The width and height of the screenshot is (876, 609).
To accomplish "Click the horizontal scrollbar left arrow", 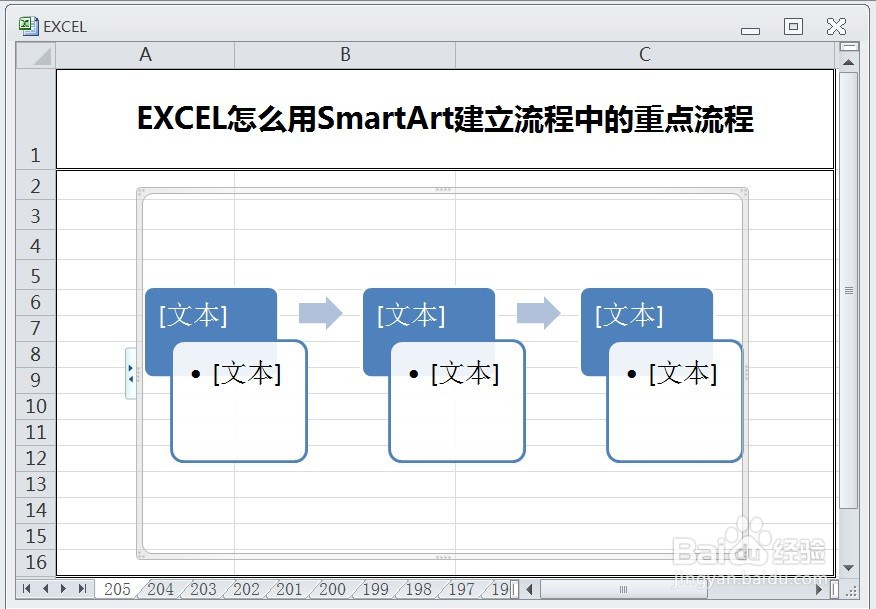I will [530, 589].
